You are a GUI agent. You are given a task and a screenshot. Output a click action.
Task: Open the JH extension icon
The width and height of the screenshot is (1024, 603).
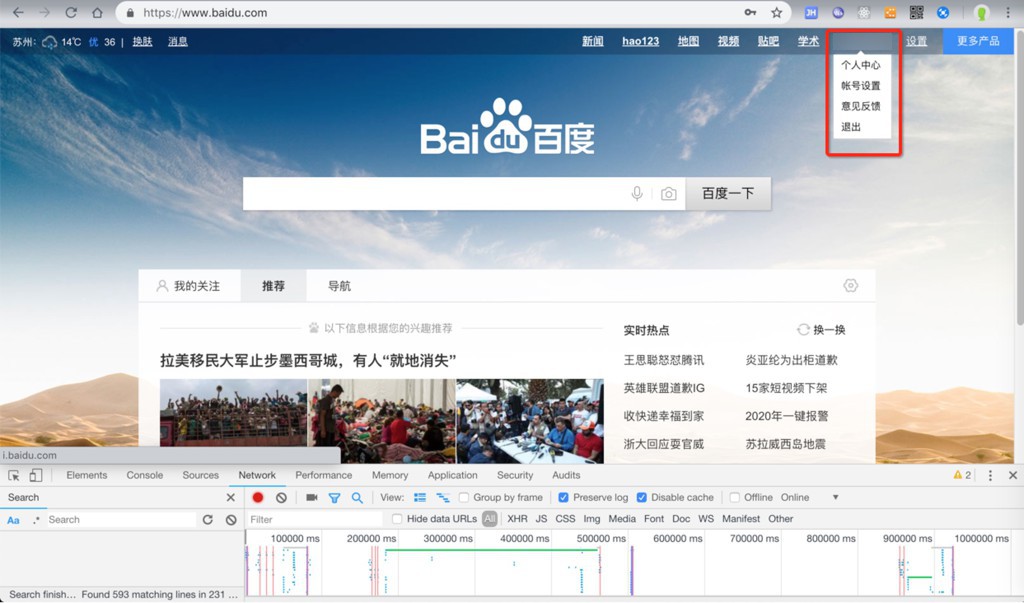coord(811,12)
